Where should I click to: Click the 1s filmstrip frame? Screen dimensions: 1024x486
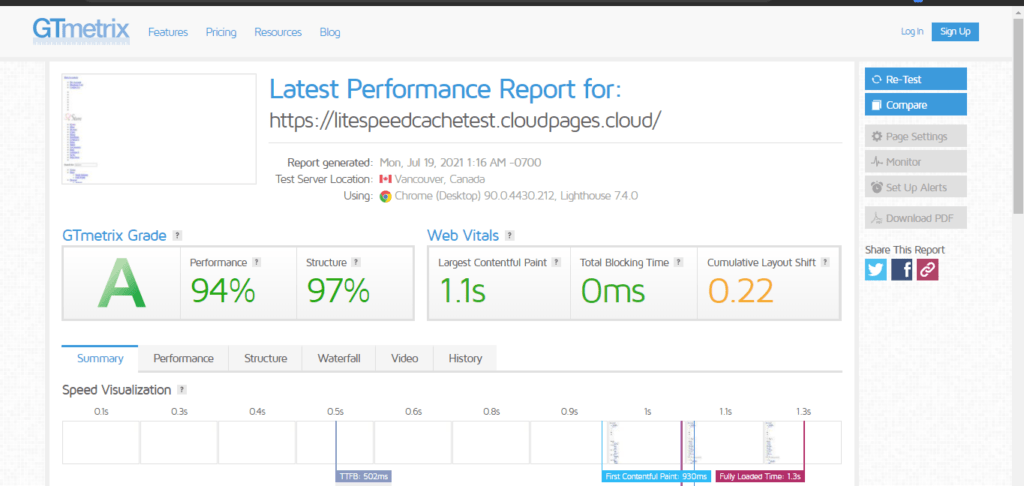[647, 442]
